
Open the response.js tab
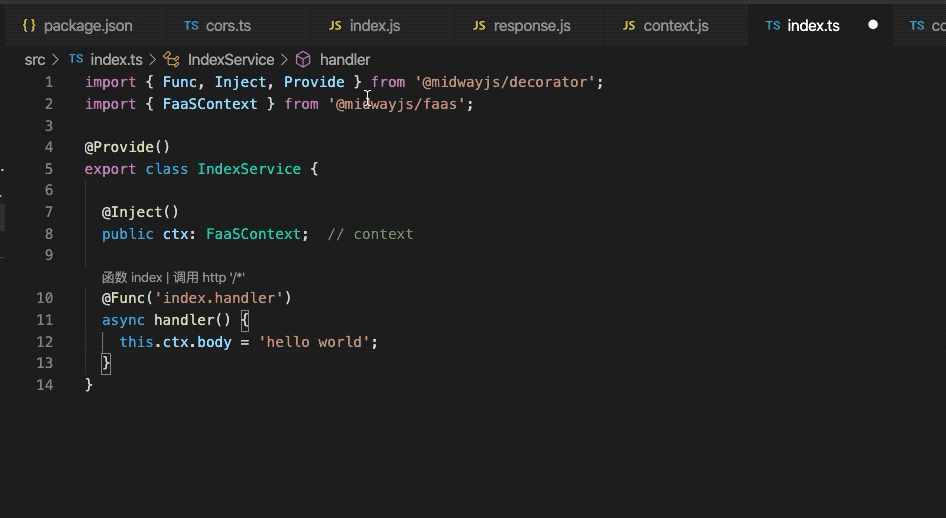(522, 26)
